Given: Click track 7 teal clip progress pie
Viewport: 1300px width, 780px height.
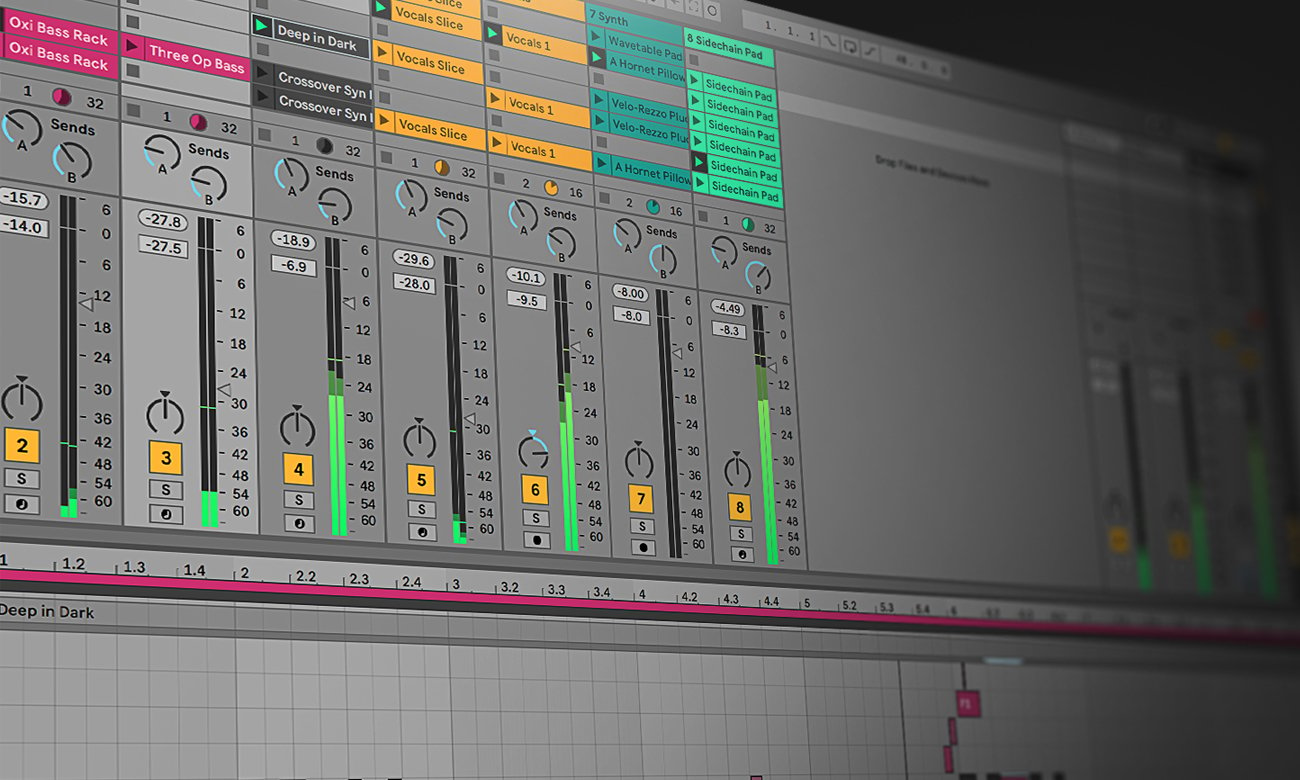Looking at the screenshot, I should pos(653,207).
